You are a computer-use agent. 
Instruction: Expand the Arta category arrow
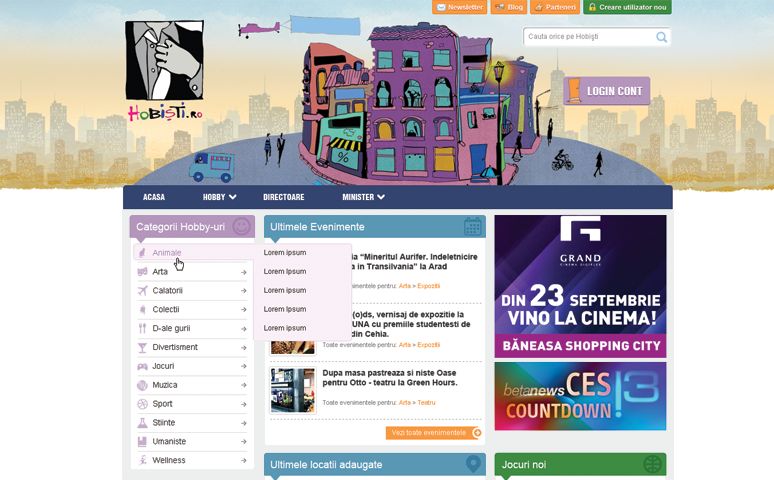[x=243, y=272]
